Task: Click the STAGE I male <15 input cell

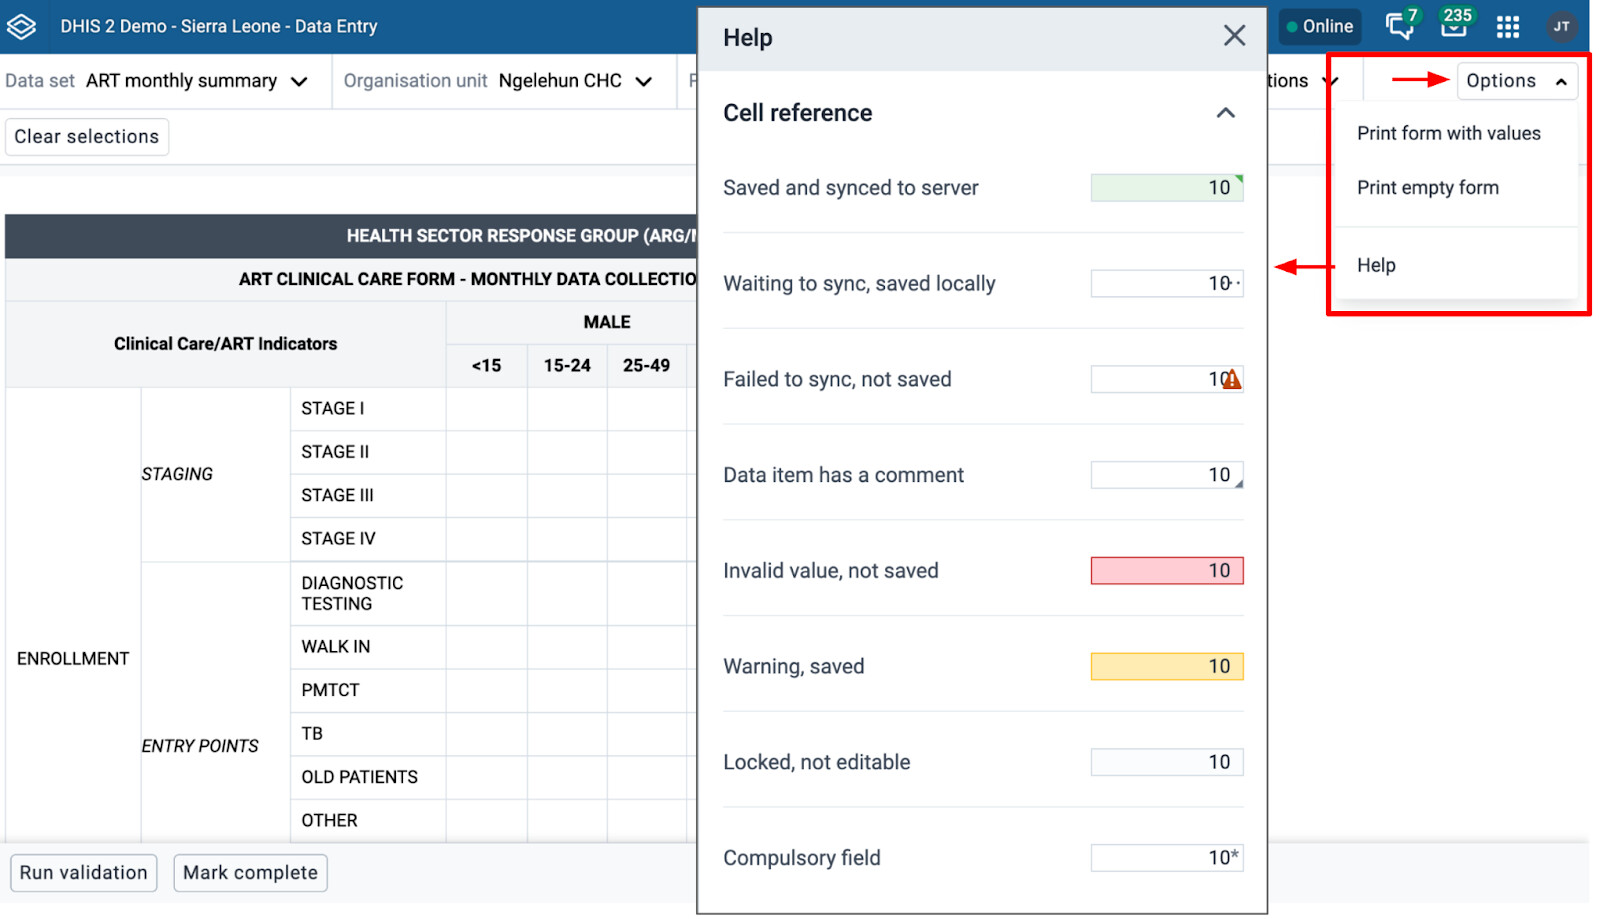Action: [x=486, y=409]
